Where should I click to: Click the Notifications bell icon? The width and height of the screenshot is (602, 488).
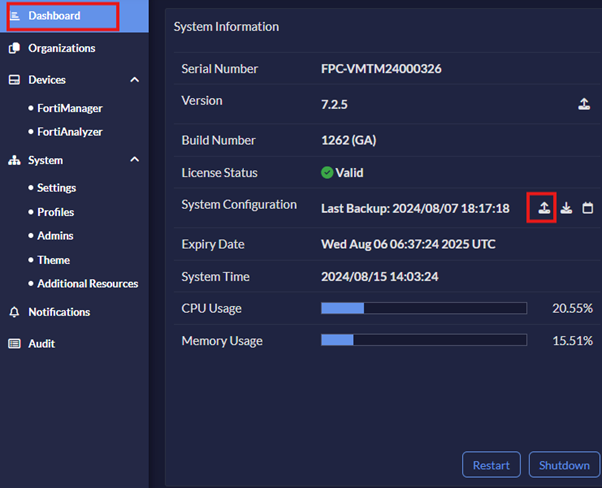pyautogui.click(x=14, y=312)
